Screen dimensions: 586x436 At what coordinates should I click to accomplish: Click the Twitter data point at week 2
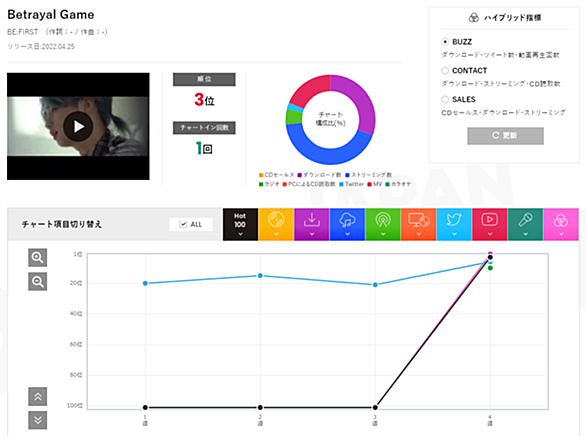tap(260, 276)
